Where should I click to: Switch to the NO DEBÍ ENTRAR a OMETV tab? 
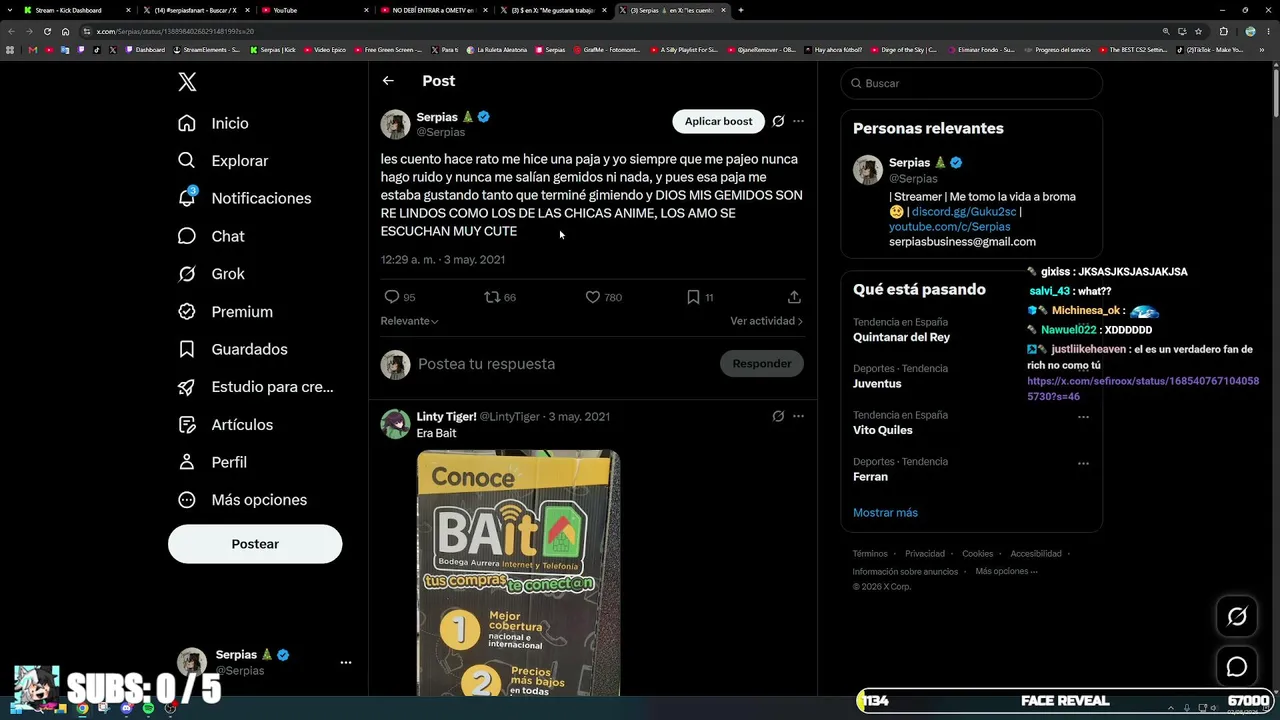pos(432,10)
